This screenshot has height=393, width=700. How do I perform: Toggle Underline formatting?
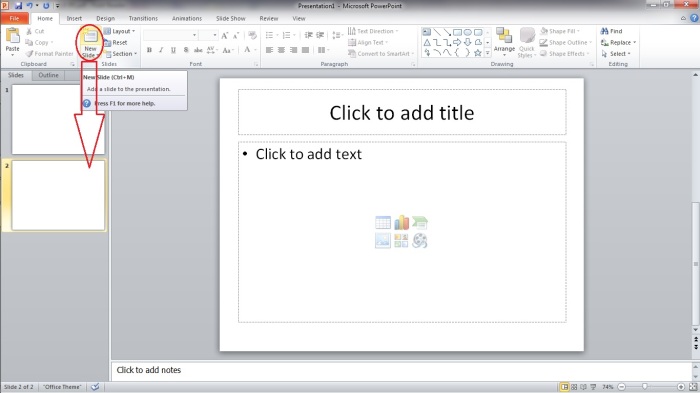click(x=173, y=50)
